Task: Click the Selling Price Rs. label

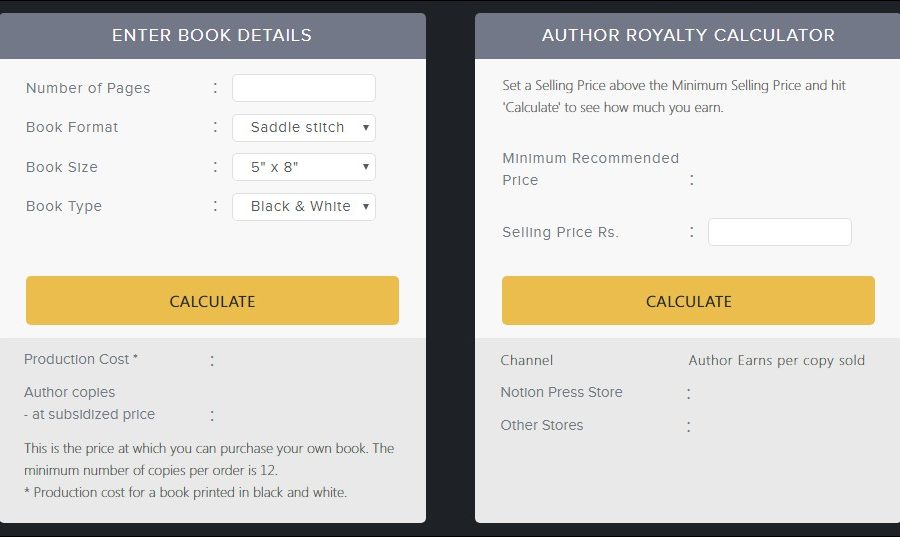Action: point(560,232)
